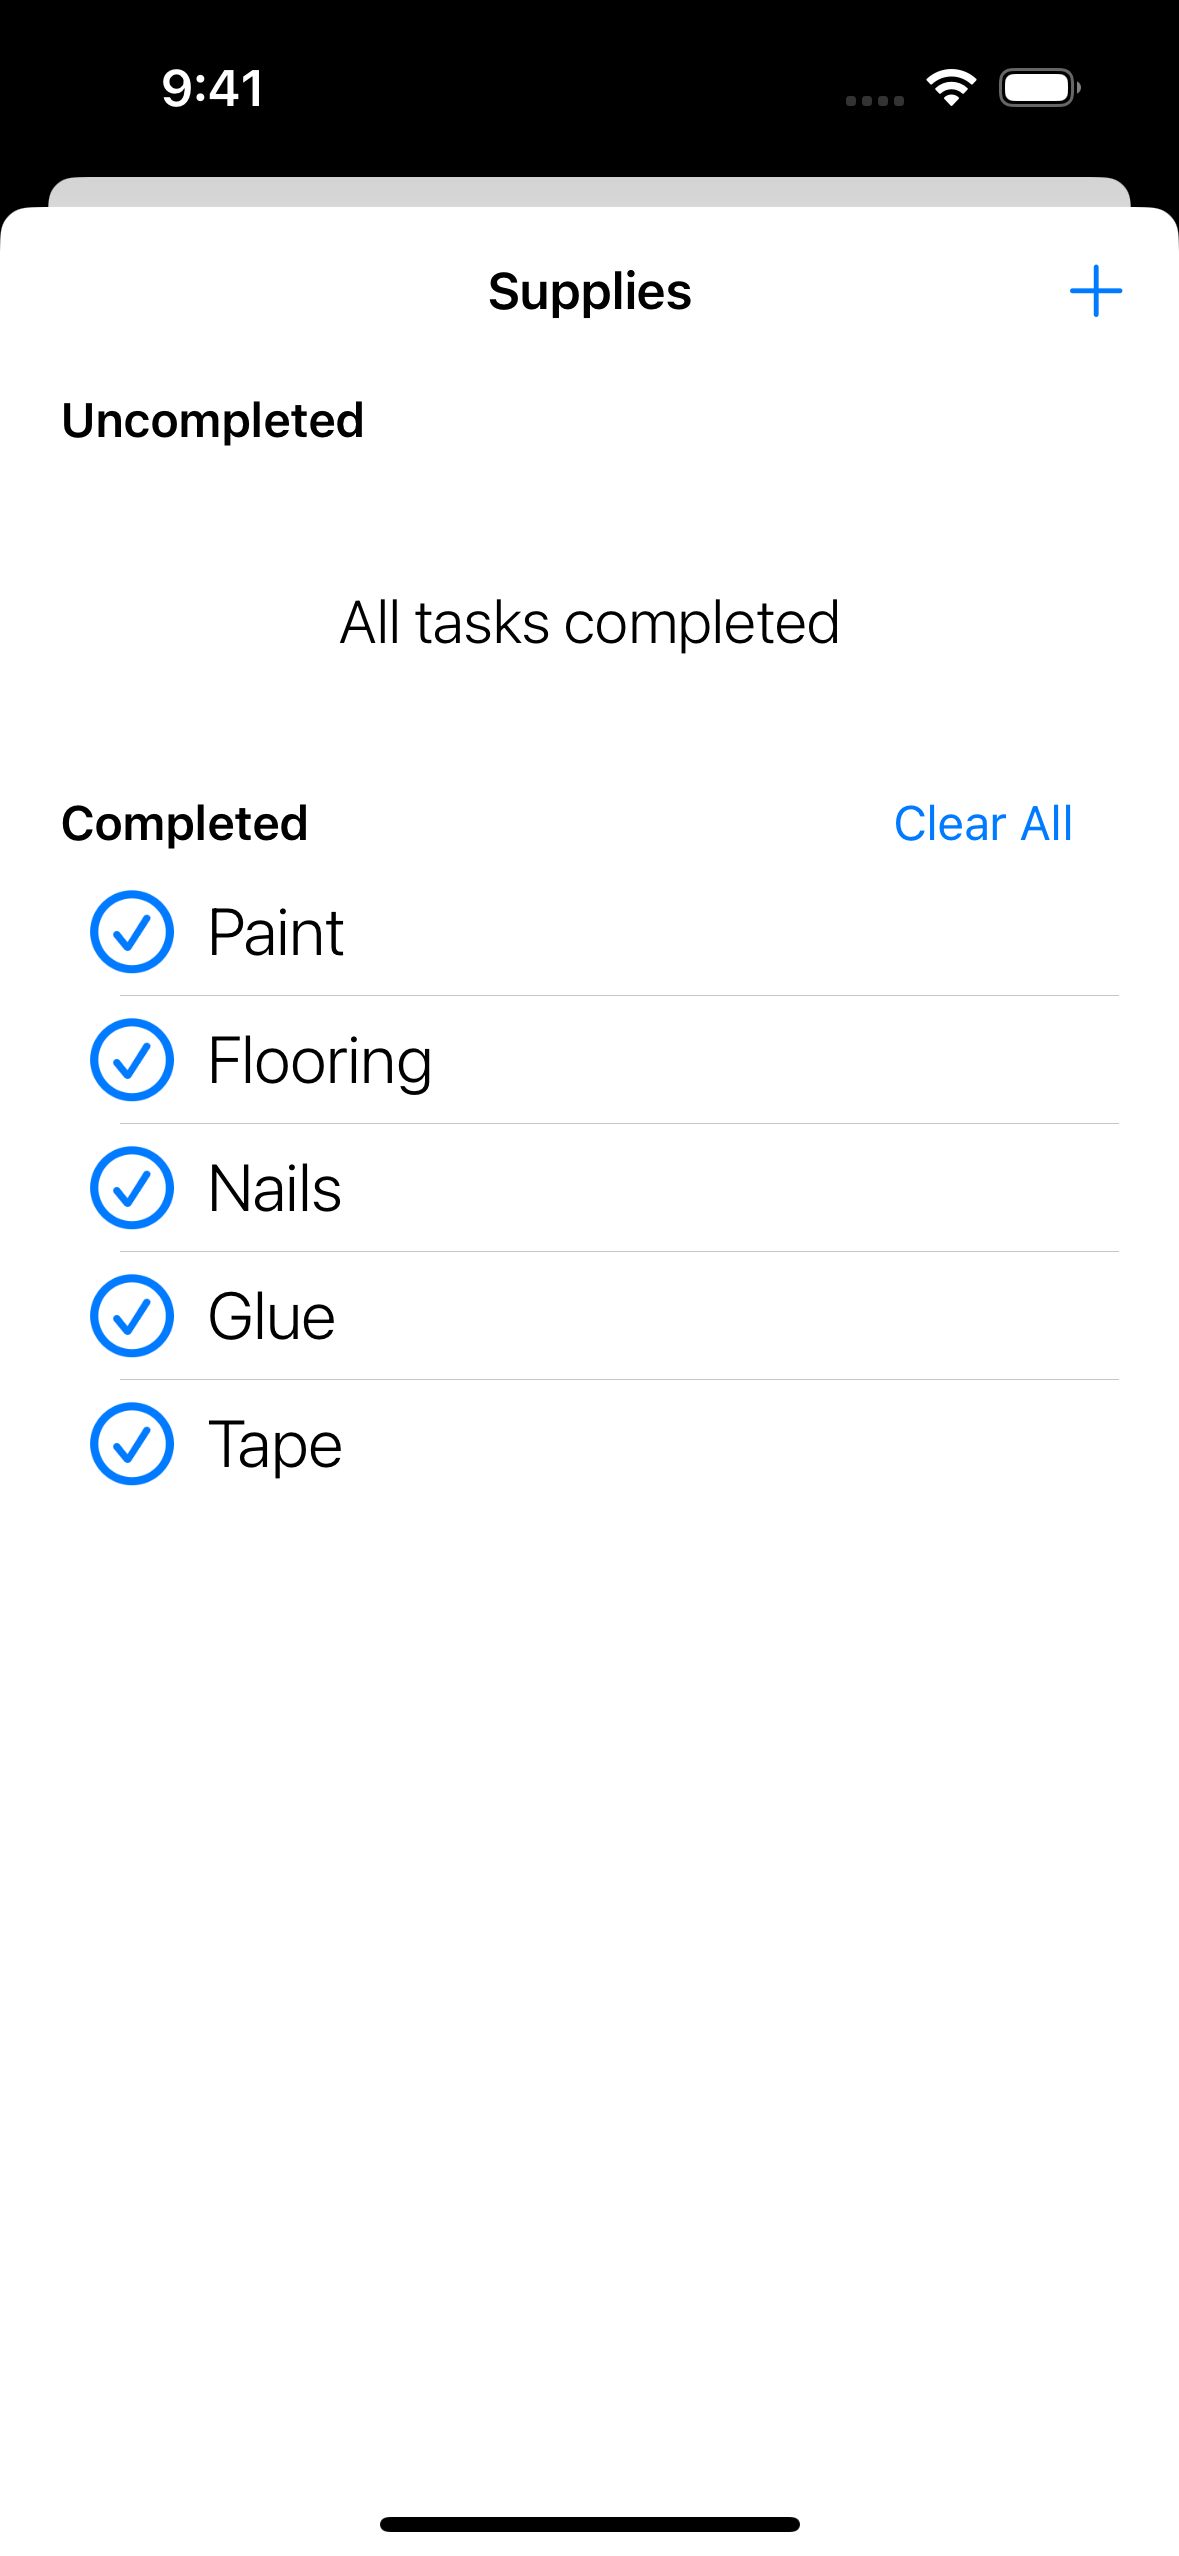Uncheck the Flooring checkmark circle

[x=132, y=1060]
